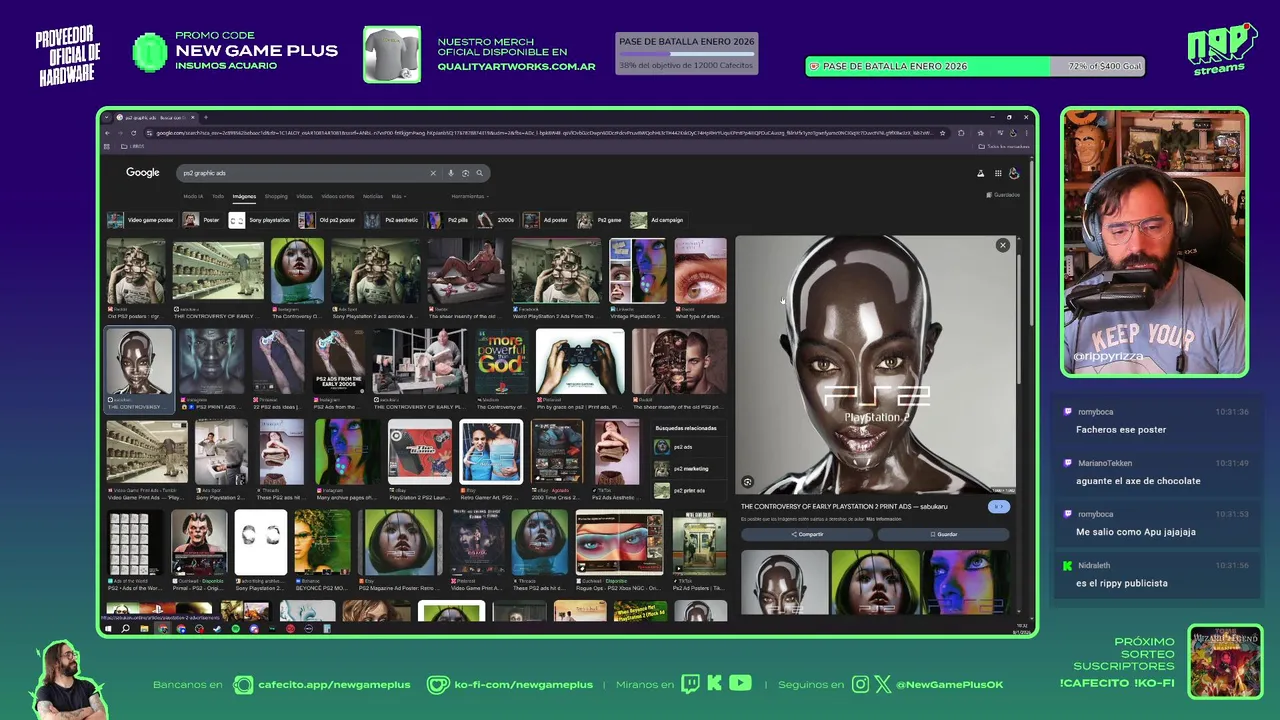Select the Sony playstation filter chip
Image resolution: width=1280 pixels, height=720 pixels.
coord(260,220)
